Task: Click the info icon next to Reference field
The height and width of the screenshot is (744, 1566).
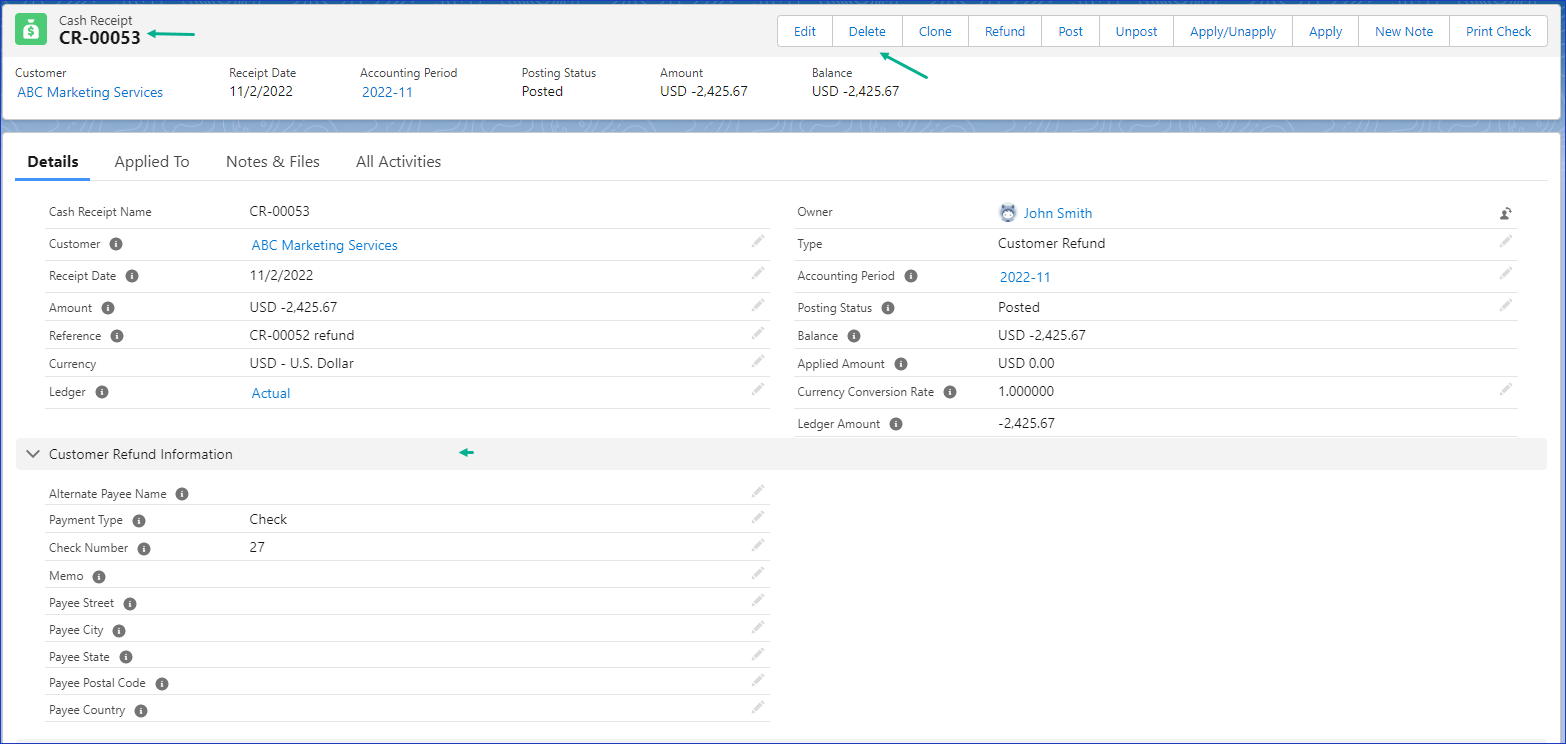Action: [x=117, y=336]
